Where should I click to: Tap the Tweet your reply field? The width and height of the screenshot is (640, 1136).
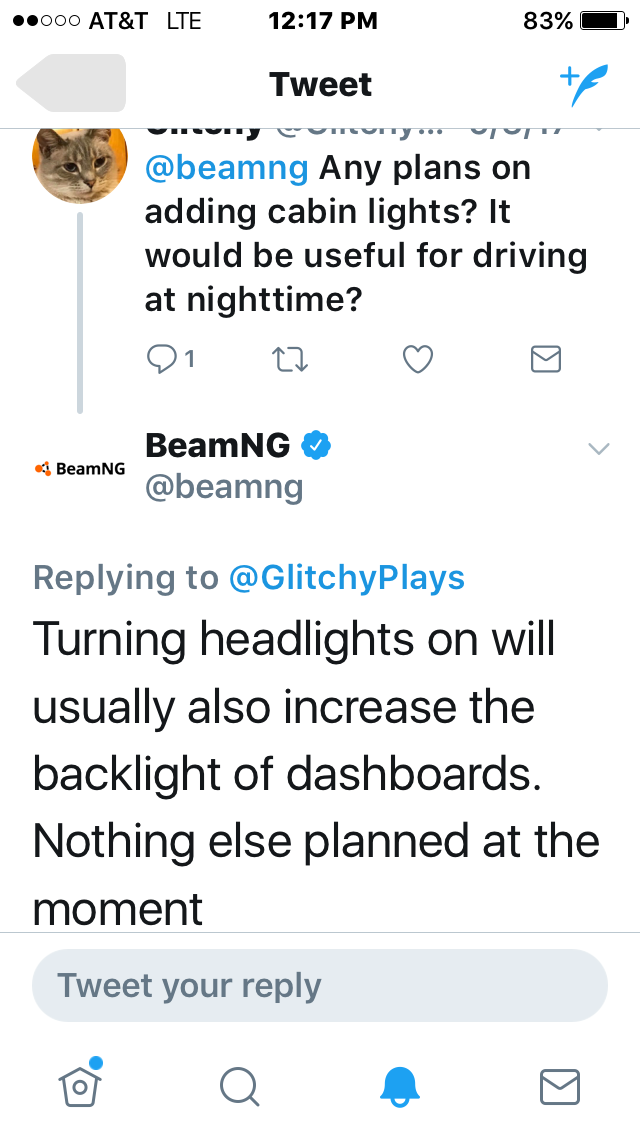[x=320, y=985]
